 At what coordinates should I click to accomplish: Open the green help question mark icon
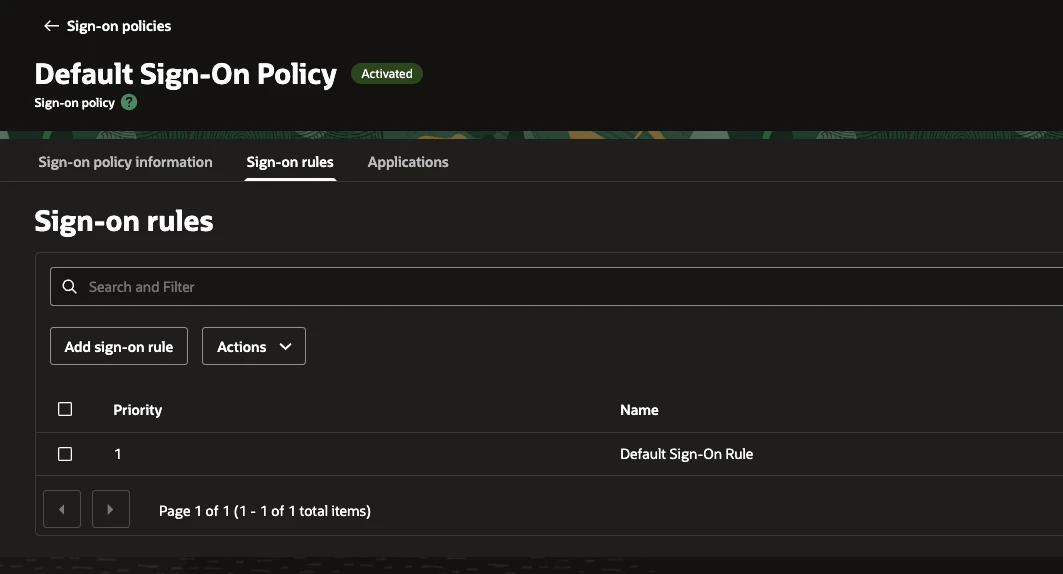click(x=129, y=102)
